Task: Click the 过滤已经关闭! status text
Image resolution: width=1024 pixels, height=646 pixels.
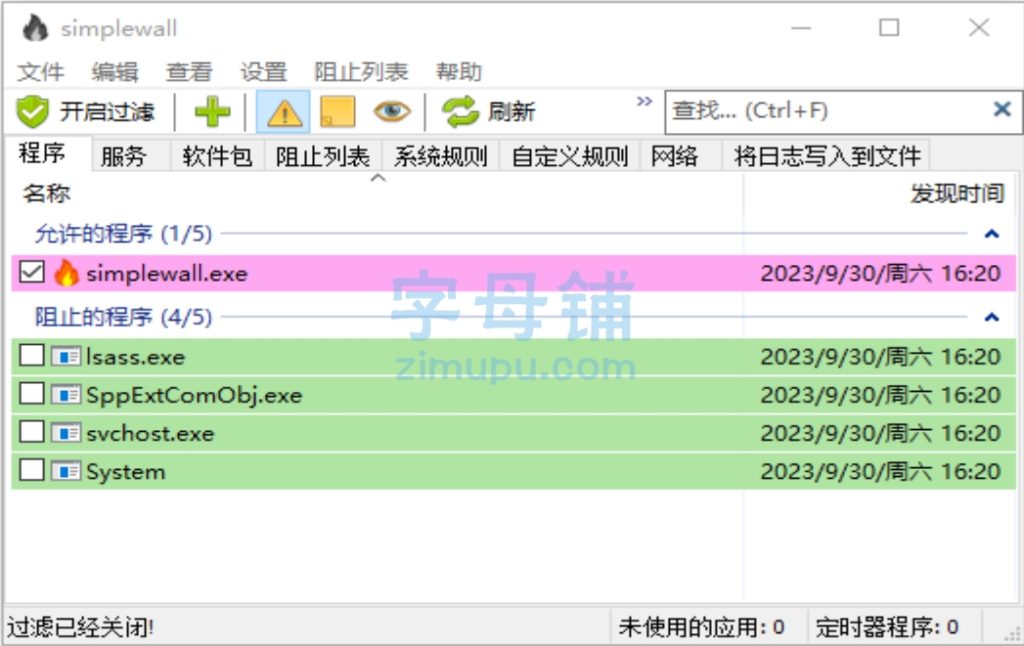Action: 80,628
